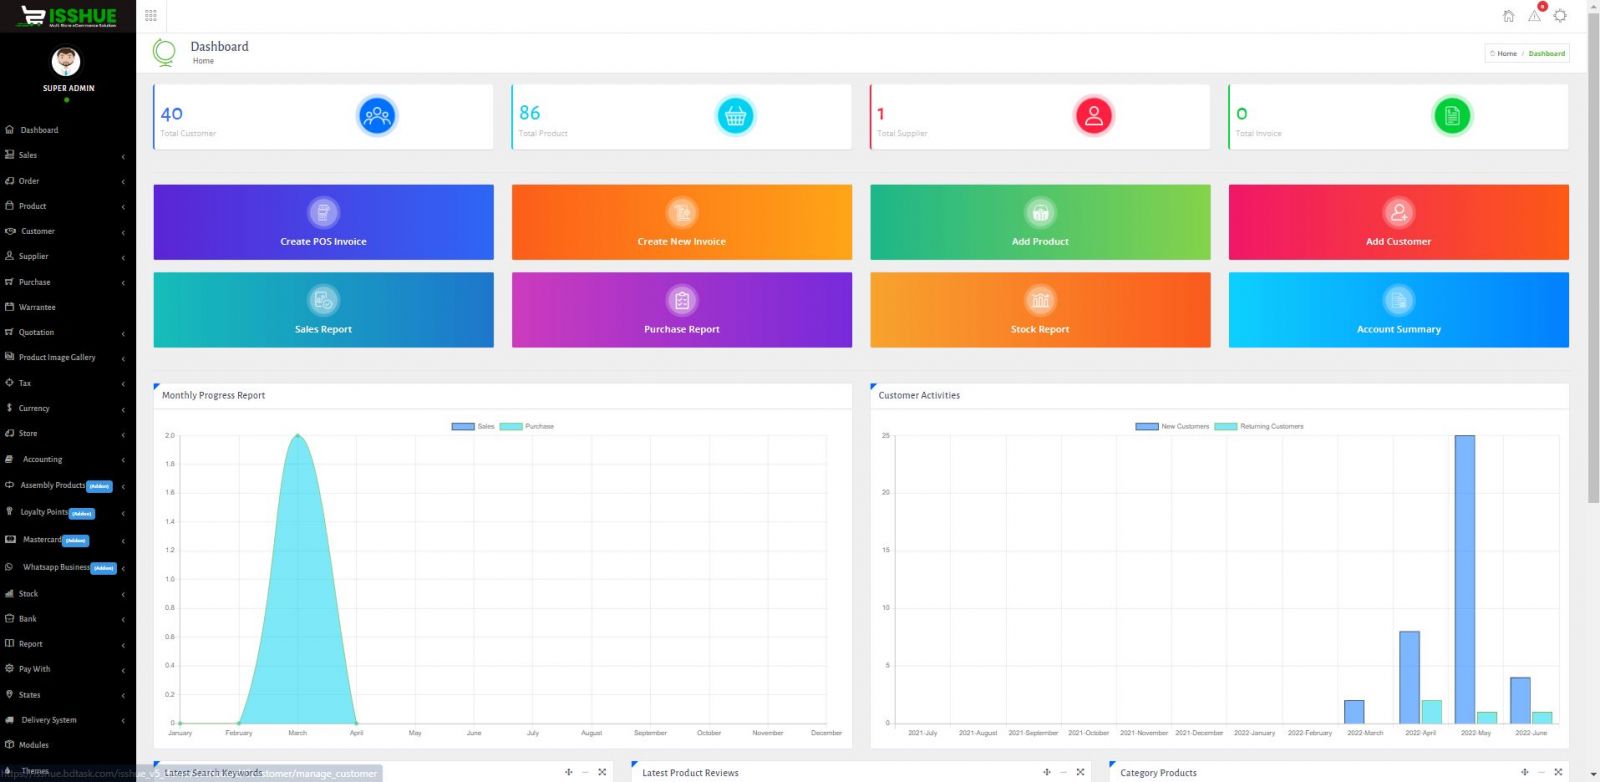Viewport: 1600px width, 782px height.
Task: Collapse the Latest Product Reviews panel
Action: (1063, 772)
